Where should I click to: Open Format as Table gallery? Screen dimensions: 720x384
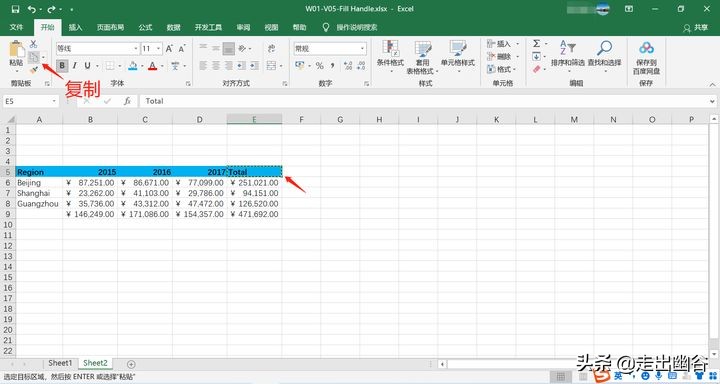(x=422, y=57)
